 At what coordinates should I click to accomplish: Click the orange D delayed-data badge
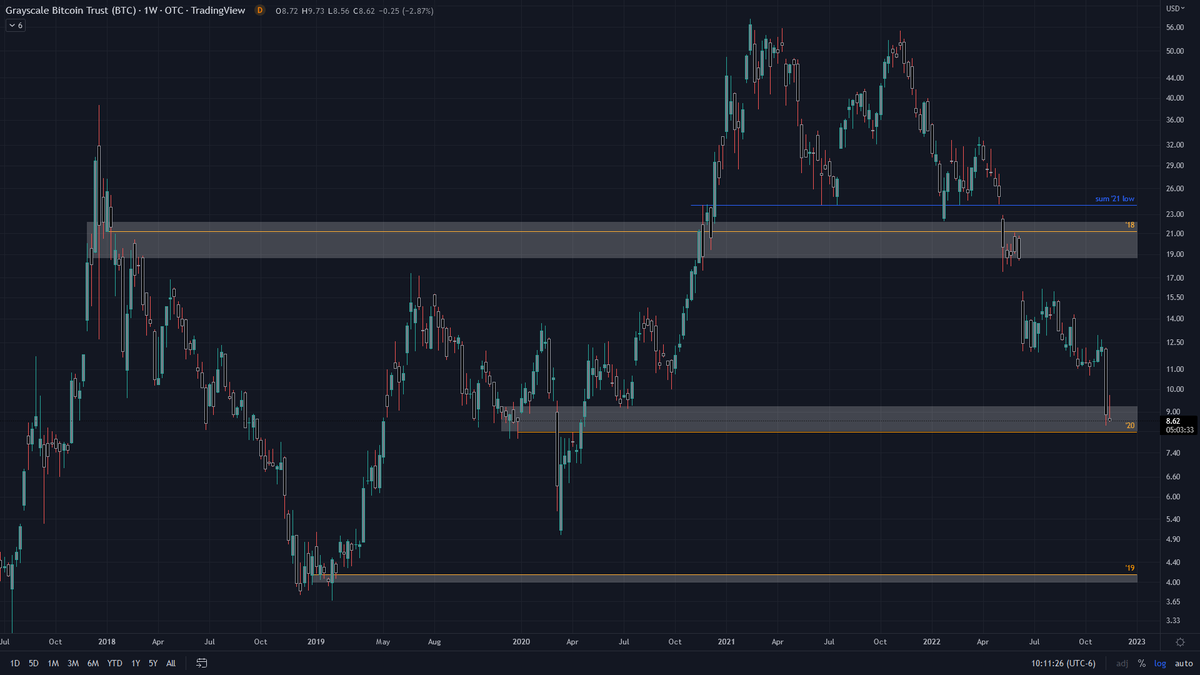[x=260, y=10]
